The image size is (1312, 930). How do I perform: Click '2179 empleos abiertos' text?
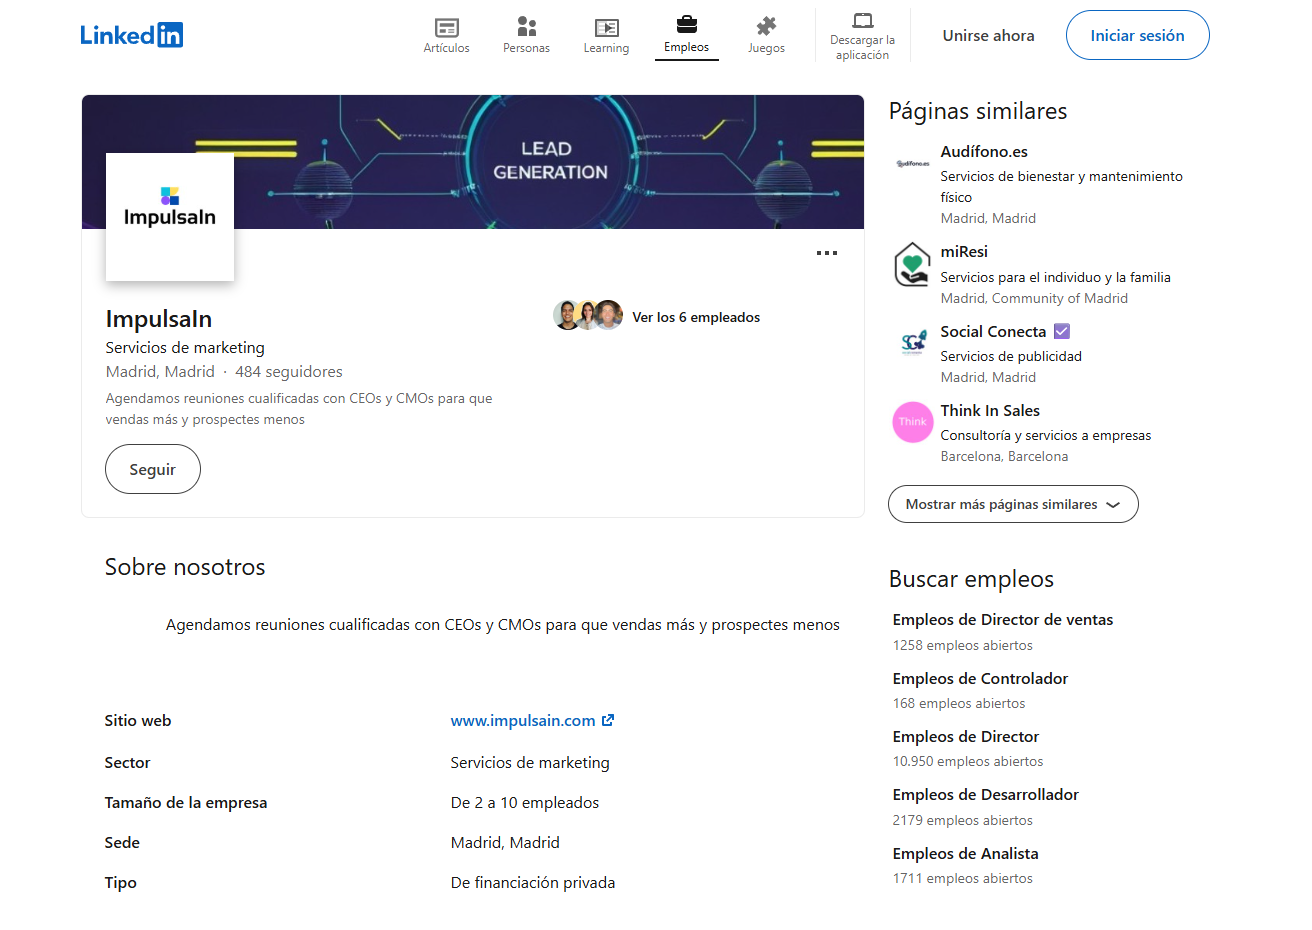click(x=963, y=820)
